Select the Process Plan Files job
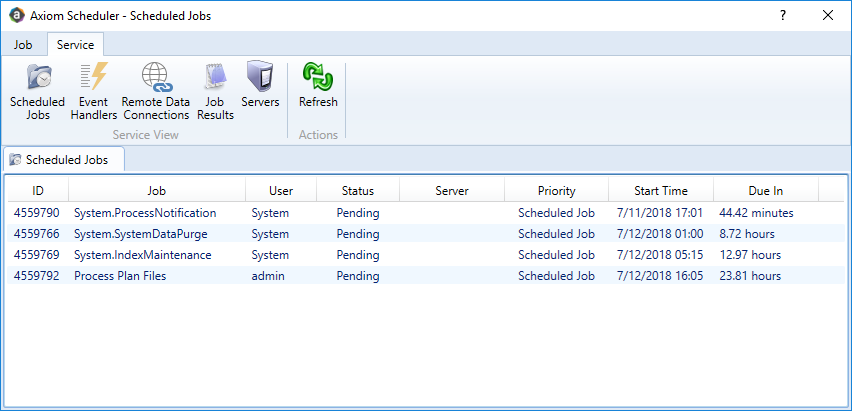The image size is (852, 411). pos(120,276)
